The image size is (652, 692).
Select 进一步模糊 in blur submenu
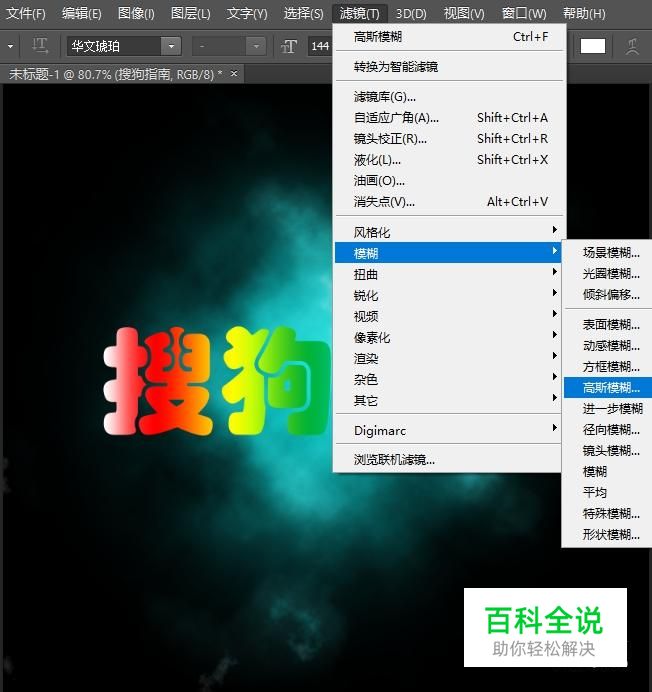608,409
